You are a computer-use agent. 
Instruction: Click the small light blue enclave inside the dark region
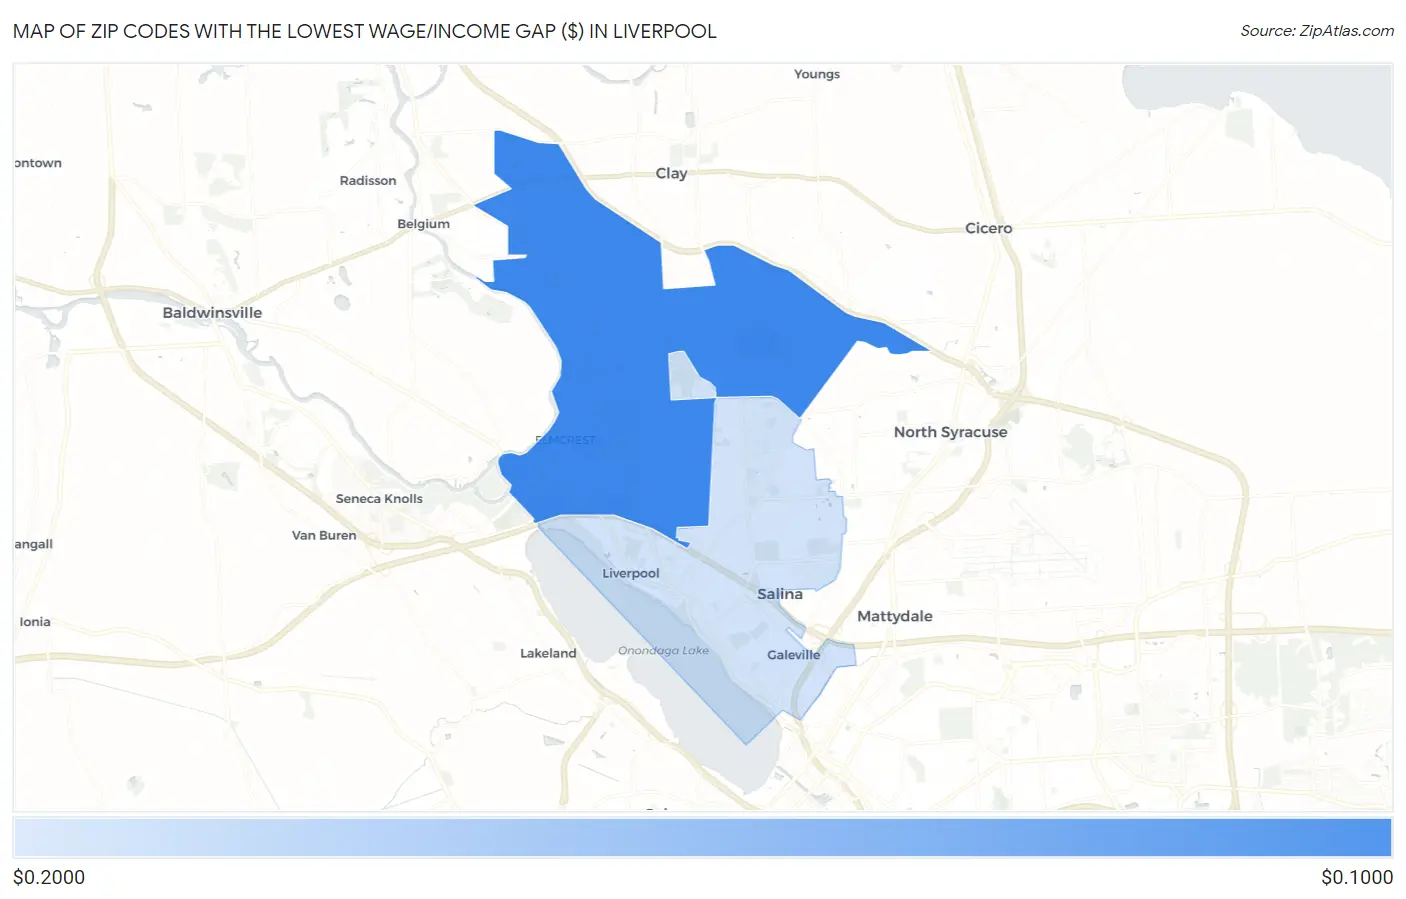(688, 379)
